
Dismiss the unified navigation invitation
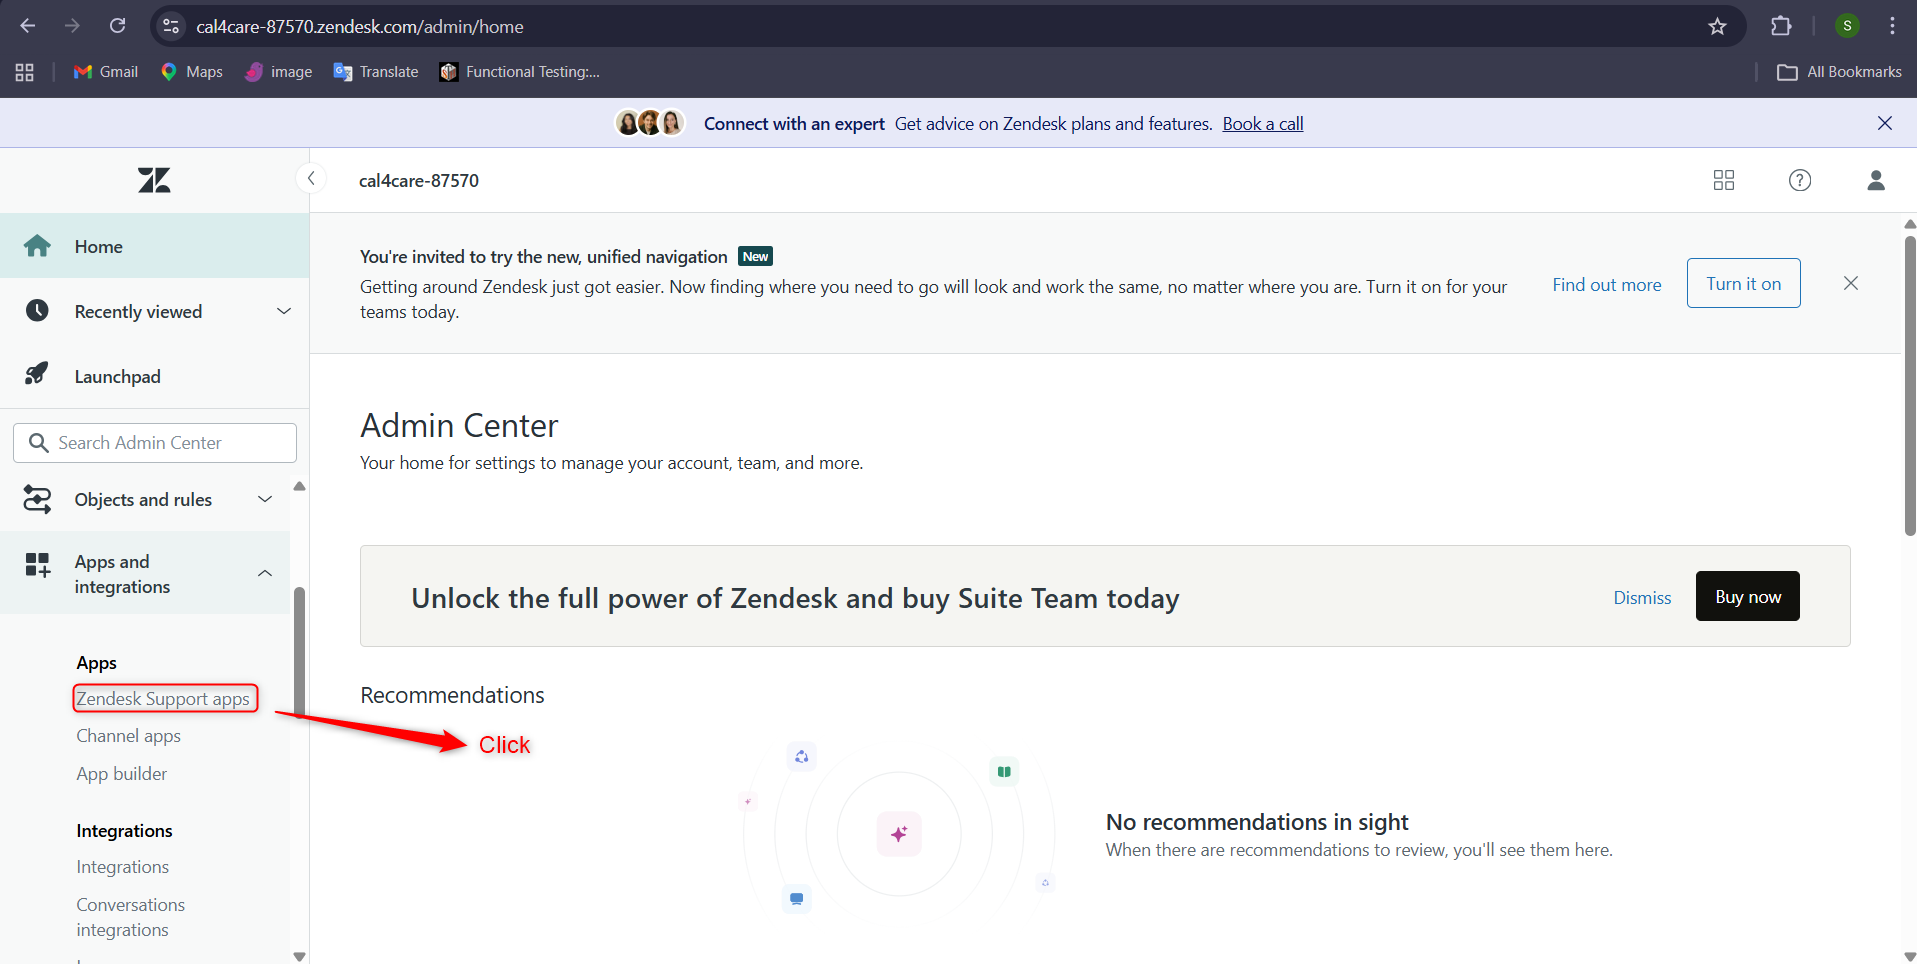click(1851, 283)
